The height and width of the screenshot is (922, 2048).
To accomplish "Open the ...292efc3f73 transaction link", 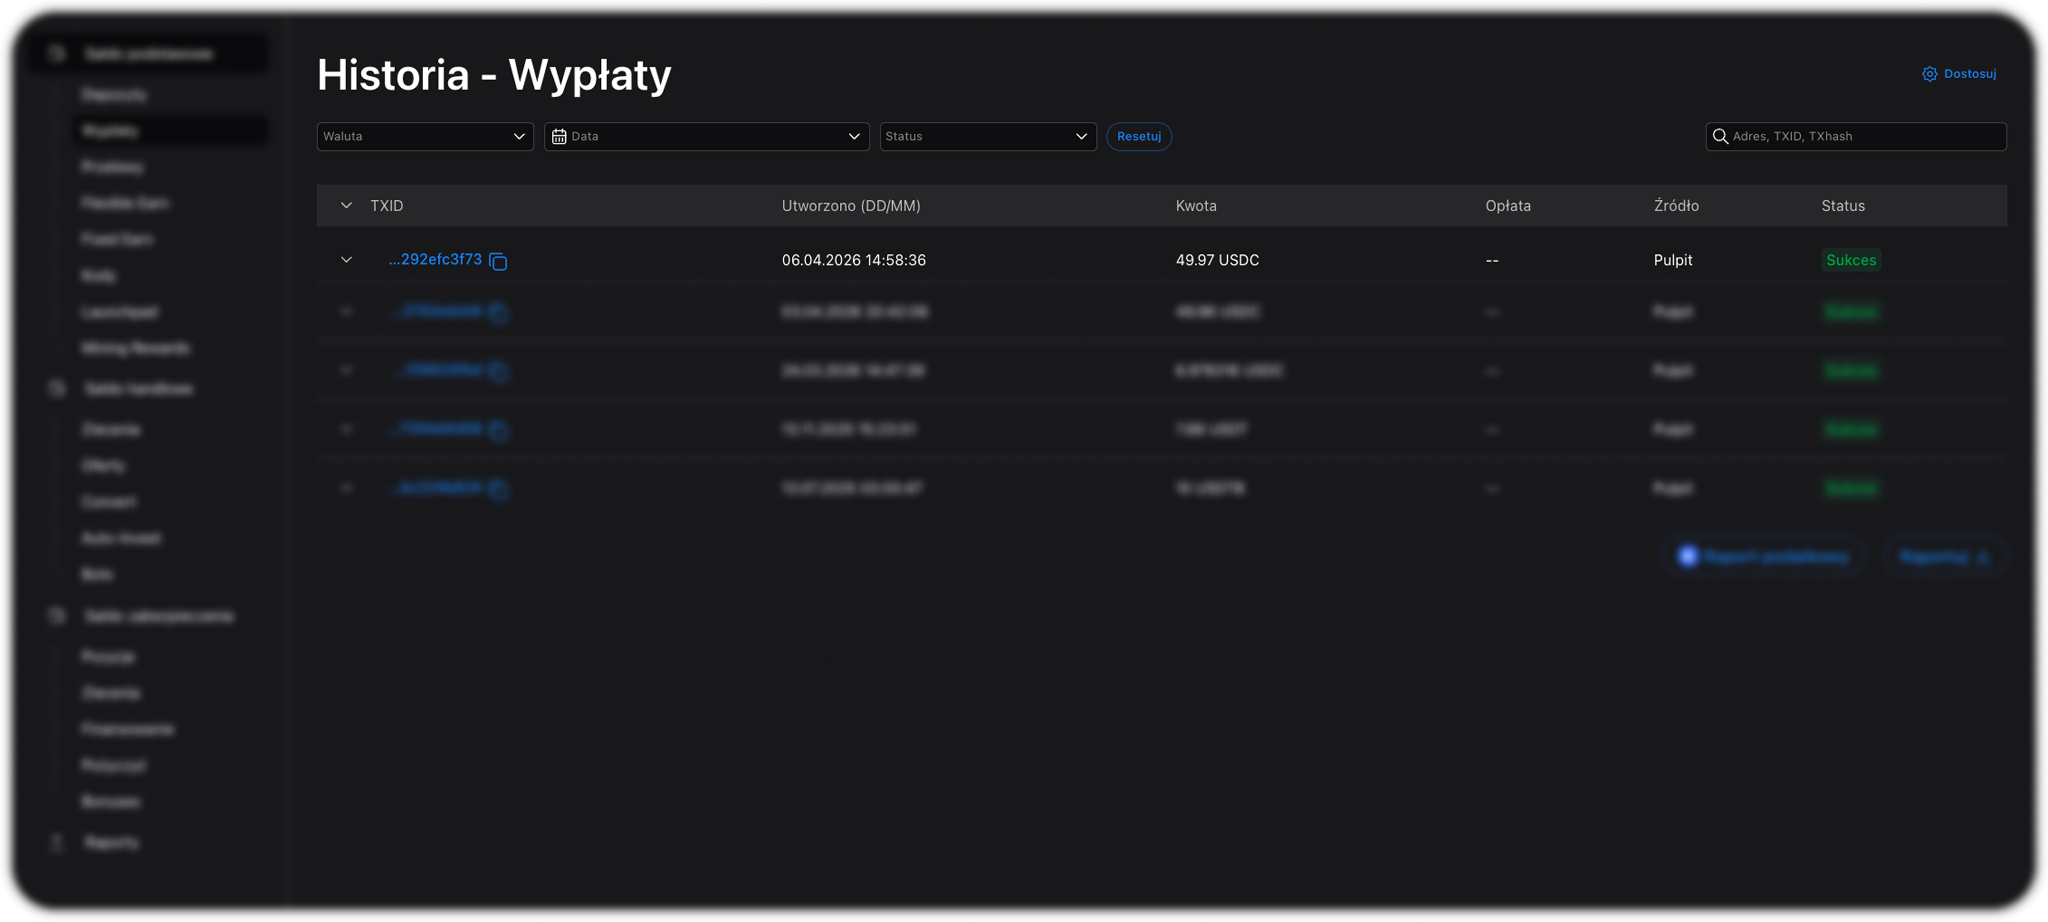I will [435, 259].
